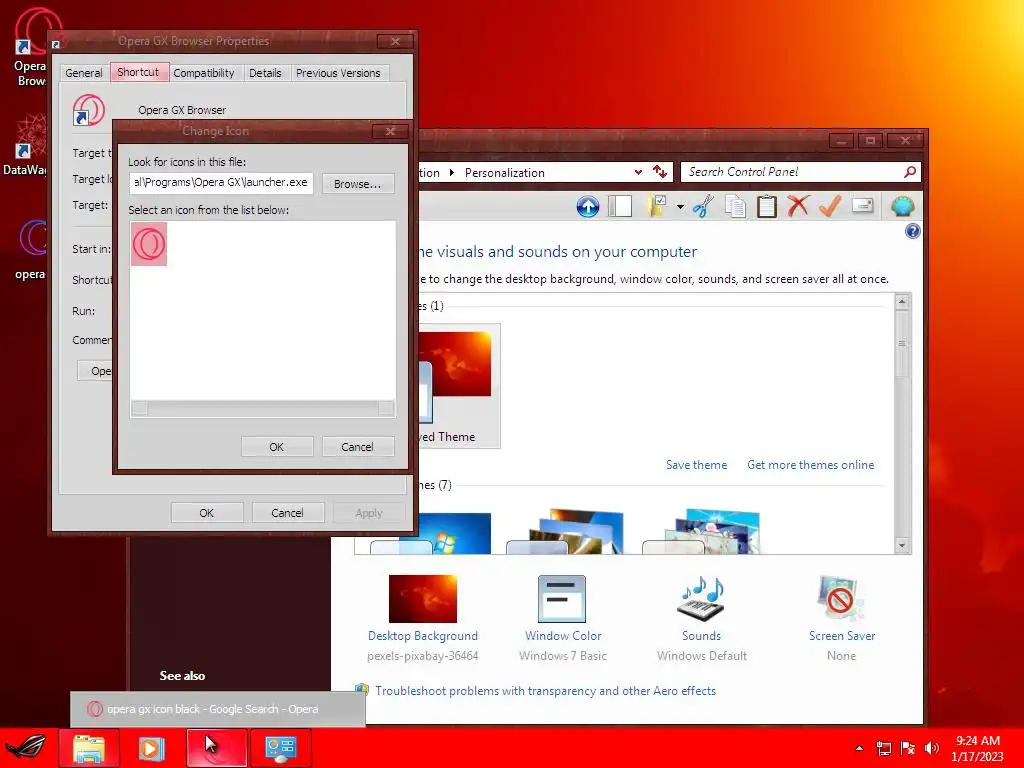Refresh the Personalization address bar

tap(660, 172)
